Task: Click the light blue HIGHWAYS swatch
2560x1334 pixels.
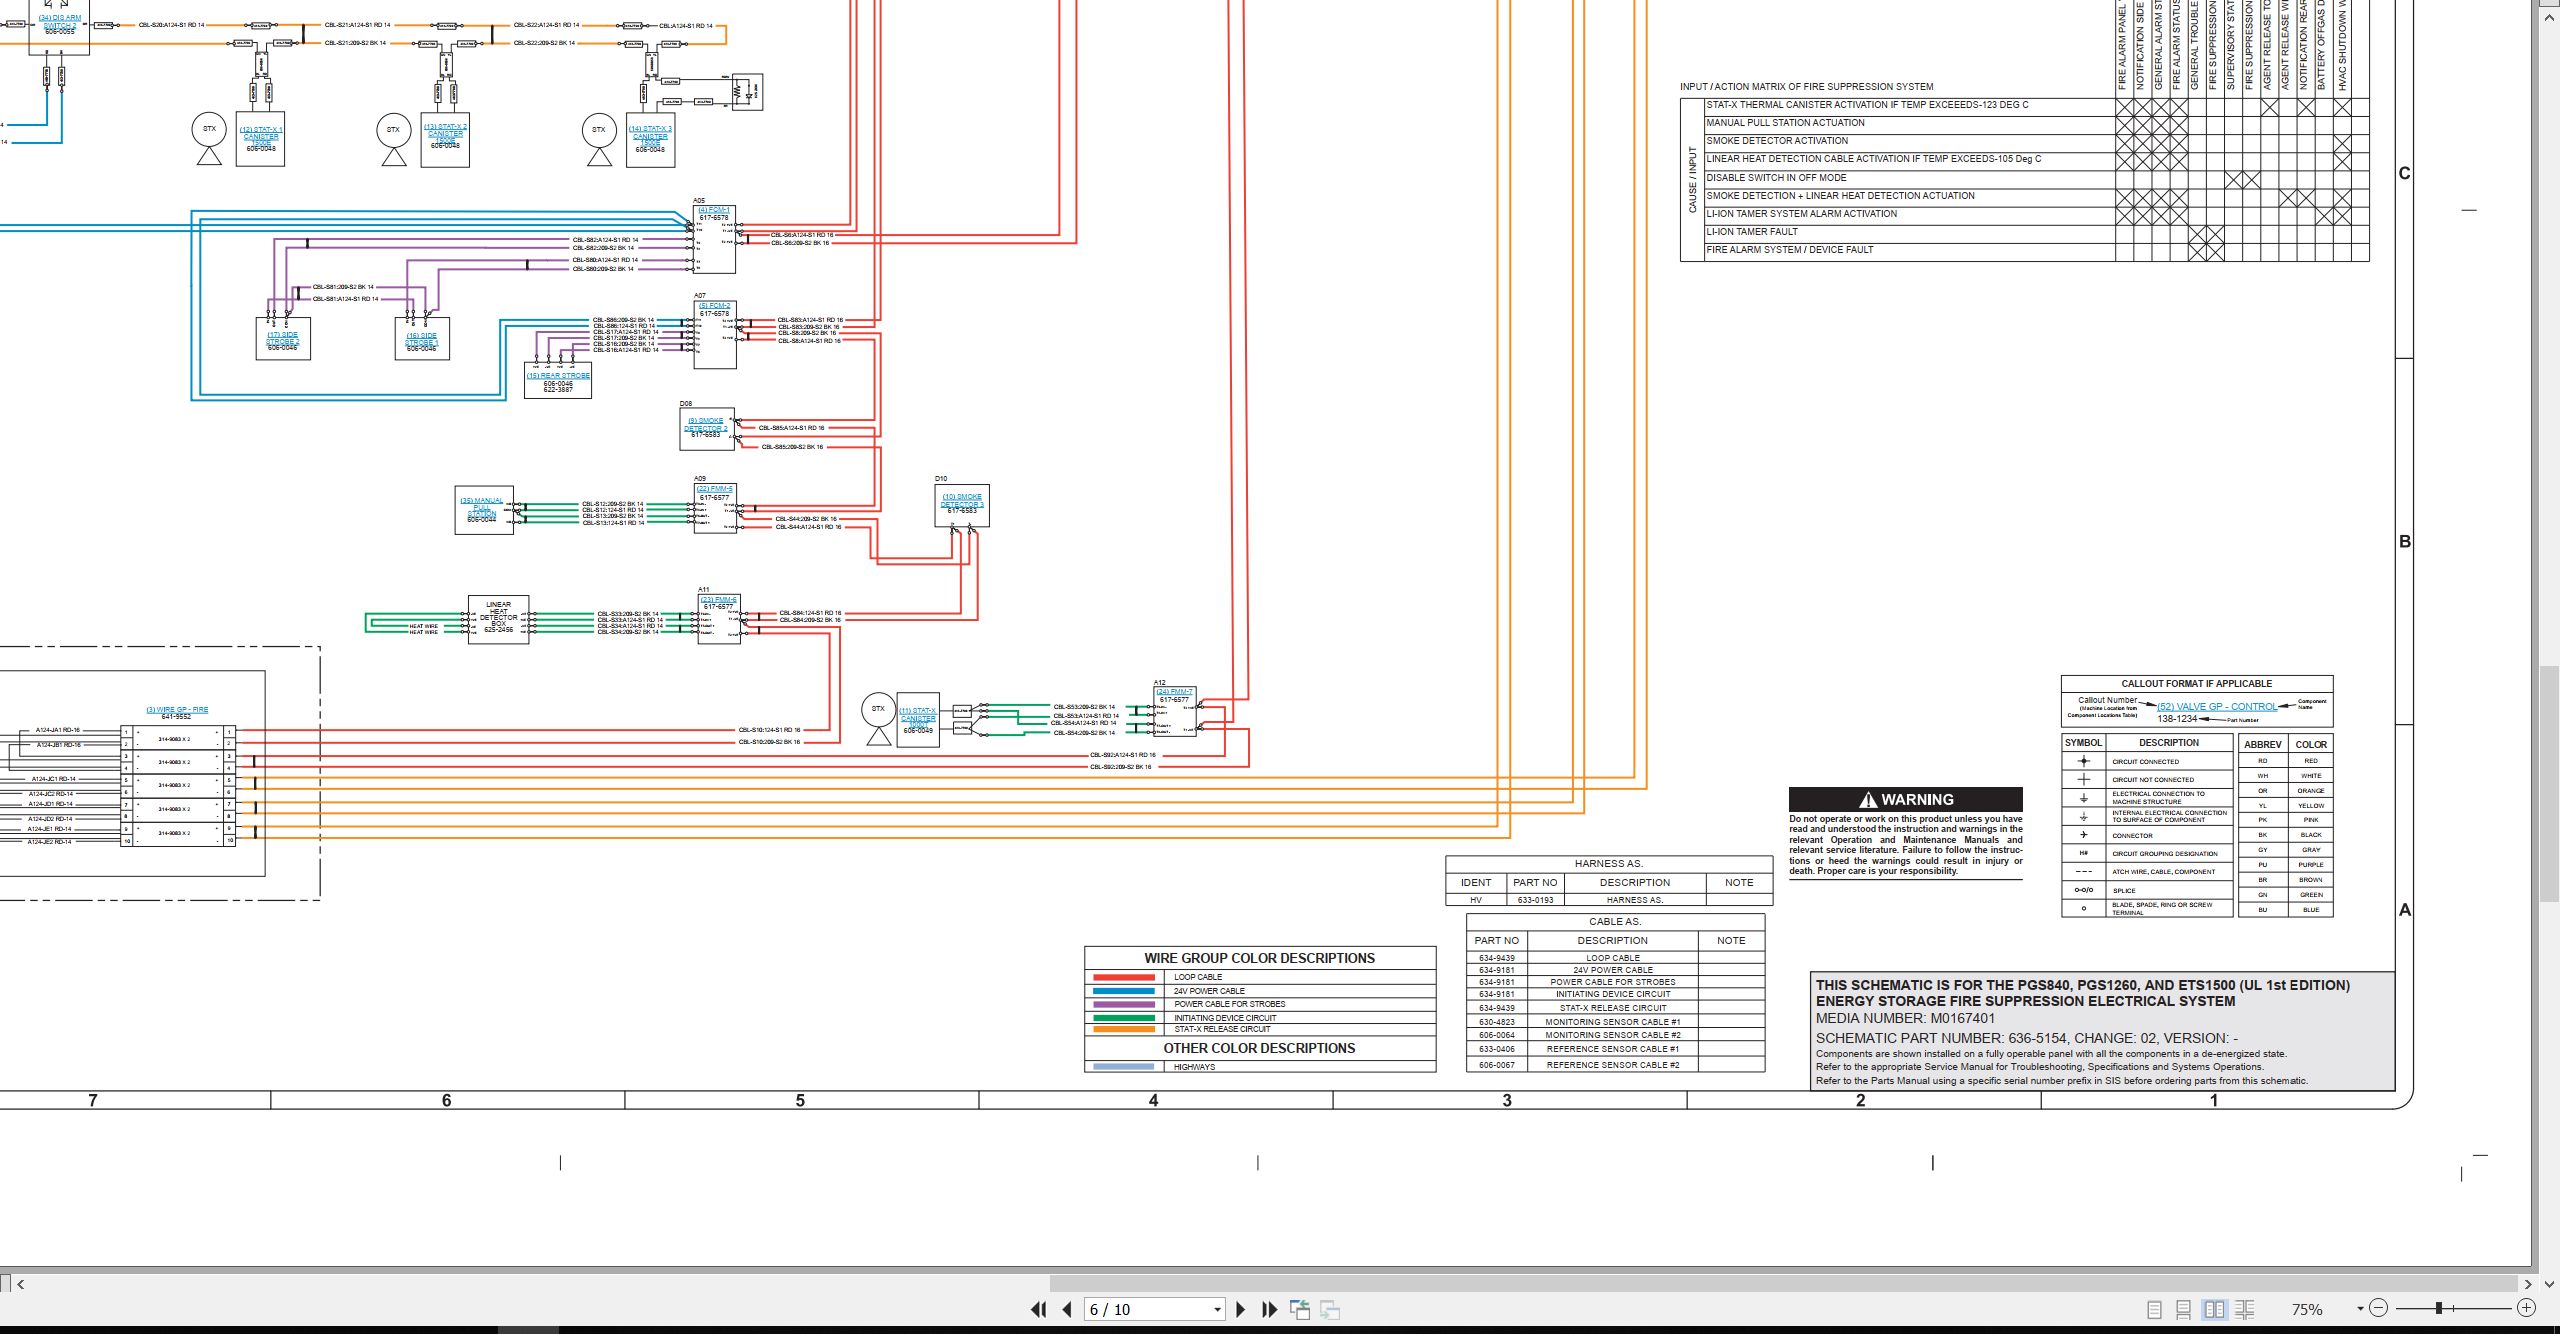Action: point(1125,1067)
